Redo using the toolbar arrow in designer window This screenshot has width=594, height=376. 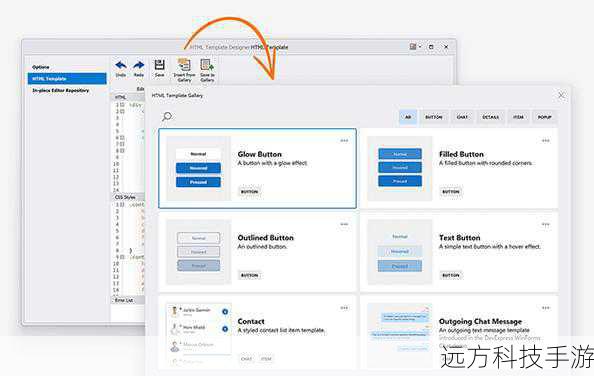click(x=139, y=69)
